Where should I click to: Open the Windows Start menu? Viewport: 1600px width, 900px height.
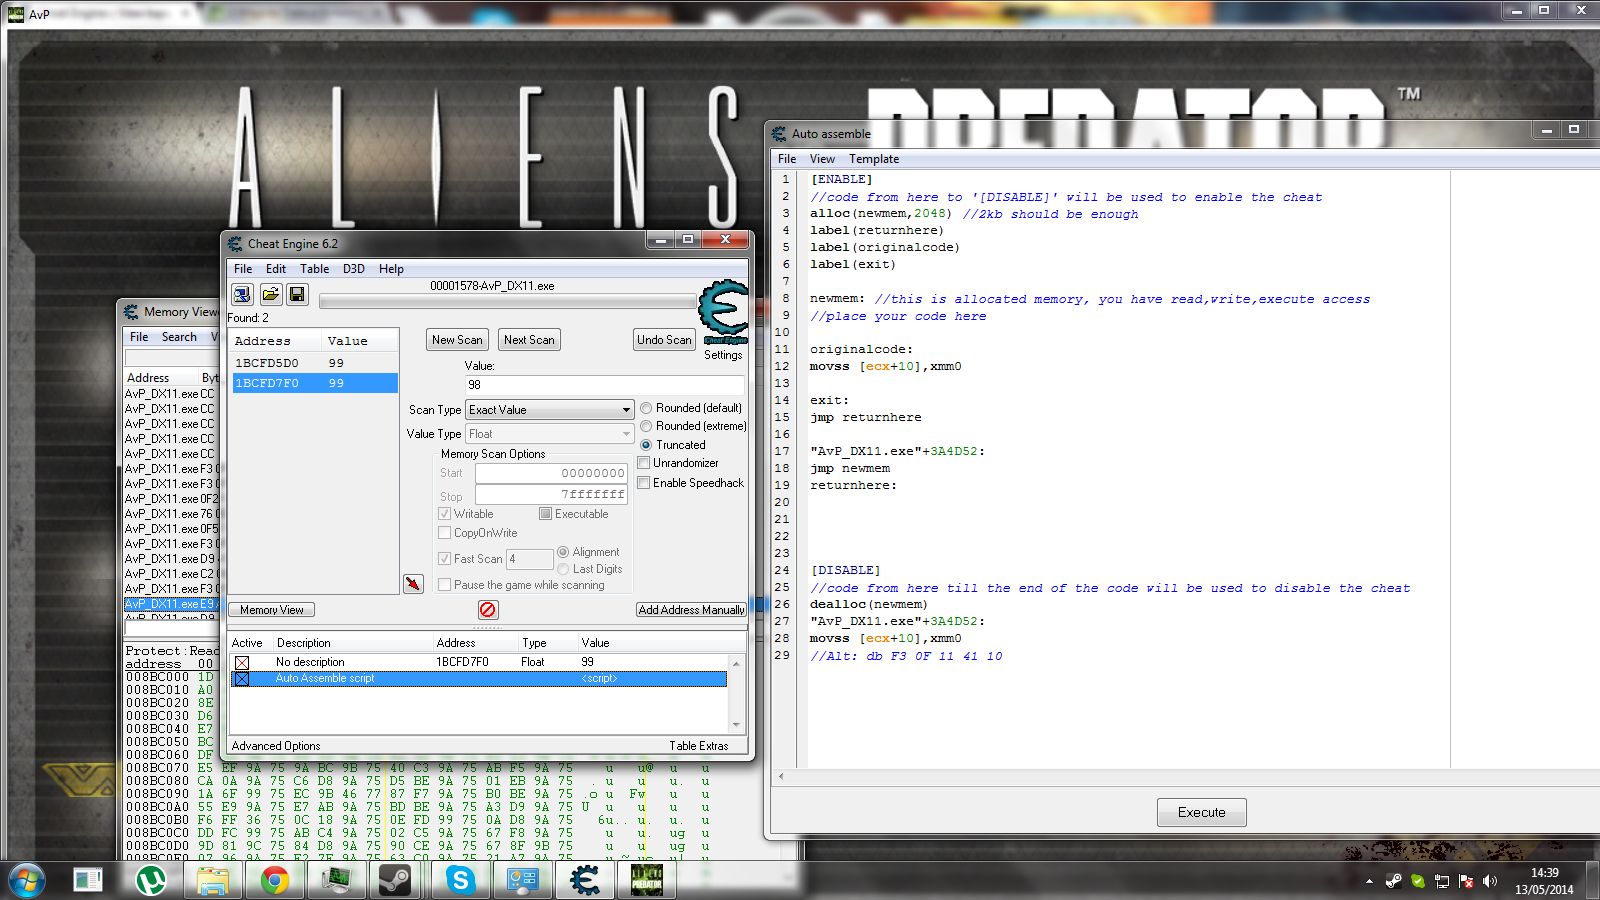27,880
